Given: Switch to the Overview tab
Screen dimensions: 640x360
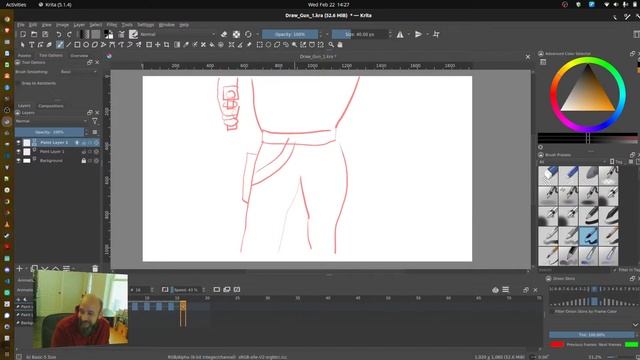Looking at the screenshot, I should (x=79, y=56).
